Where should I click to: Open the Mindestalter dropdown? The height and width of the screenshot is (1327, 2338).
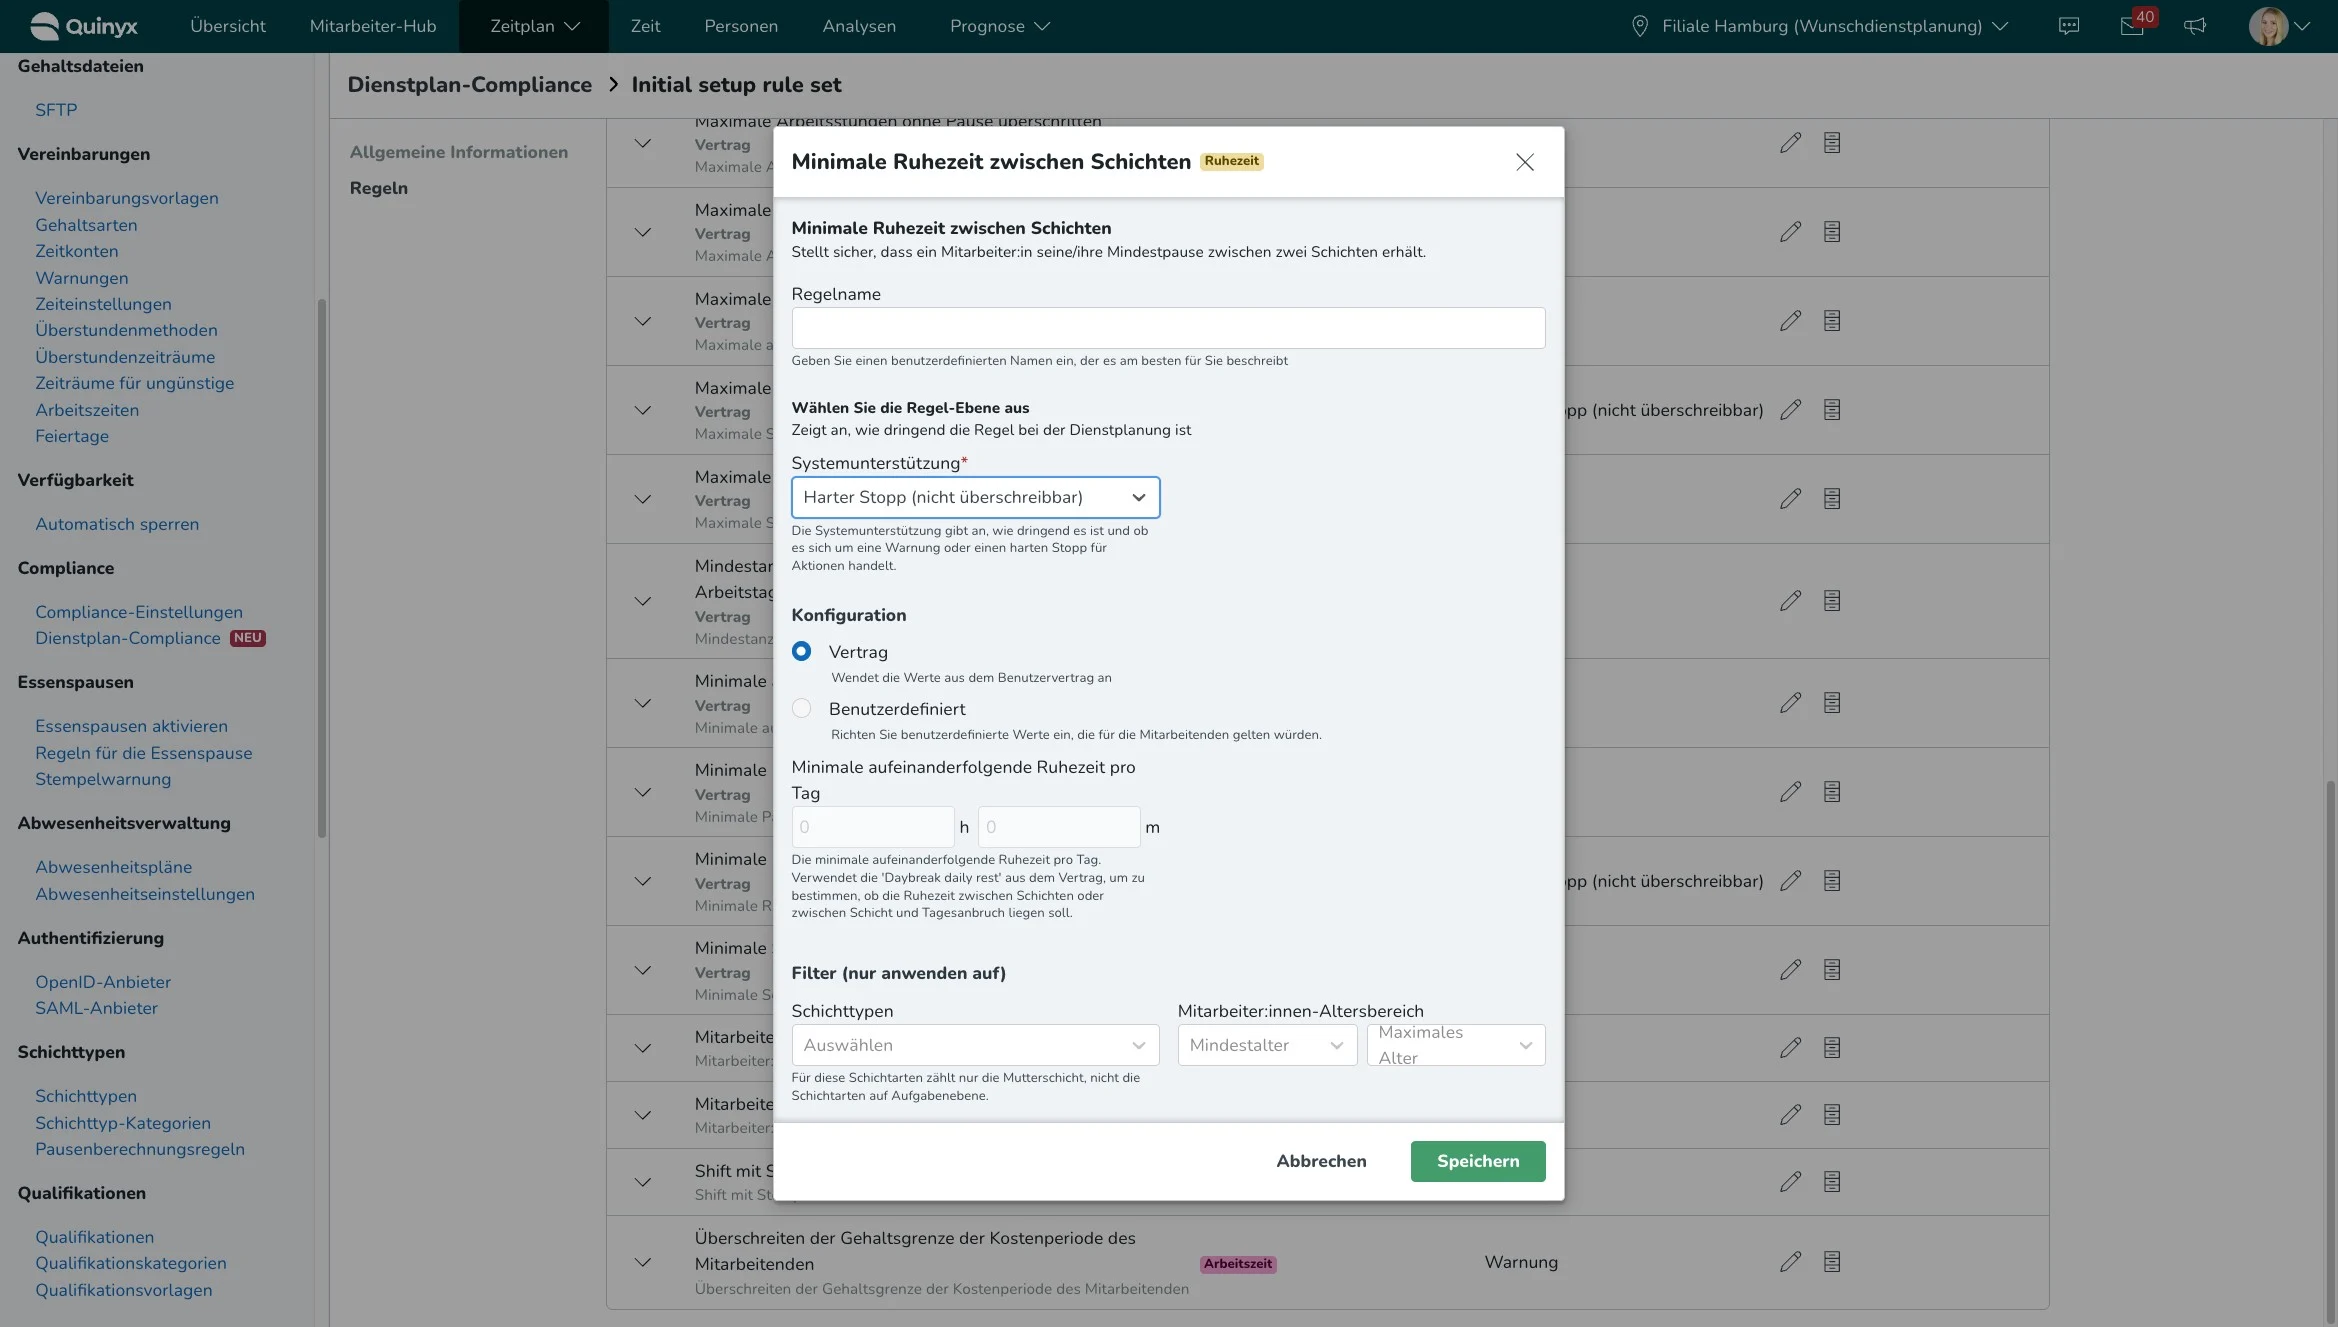[1266, 1045]
